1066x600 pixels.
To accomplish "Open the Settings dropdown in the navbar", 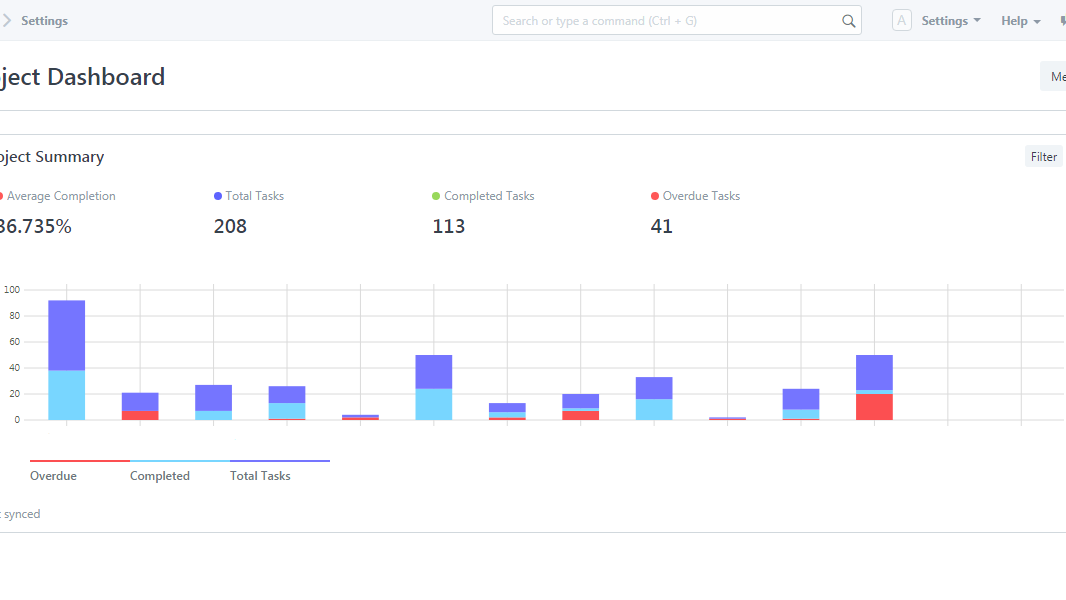I will point(950,21).
